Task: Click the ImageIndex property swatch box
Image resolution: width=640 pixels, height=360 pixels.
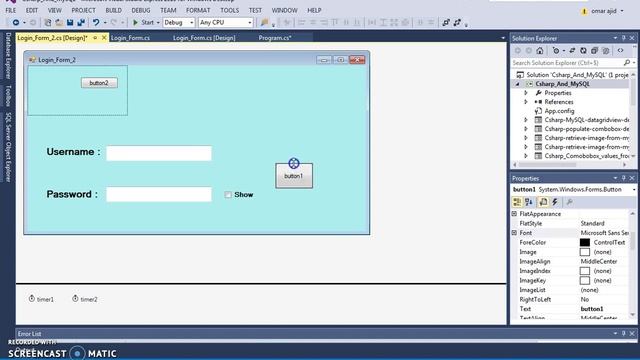Action: coord(584,271)
